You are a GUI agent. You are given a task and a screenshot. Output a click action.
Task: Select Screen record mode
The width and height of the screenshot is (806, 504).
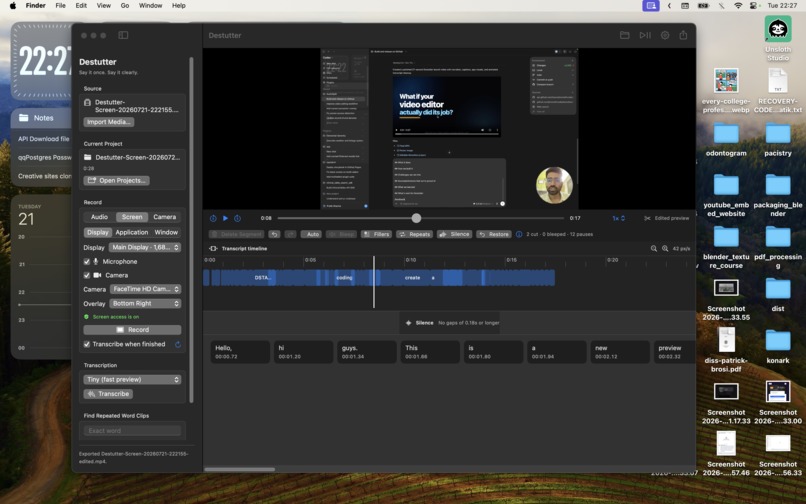(x=132, y=217)
